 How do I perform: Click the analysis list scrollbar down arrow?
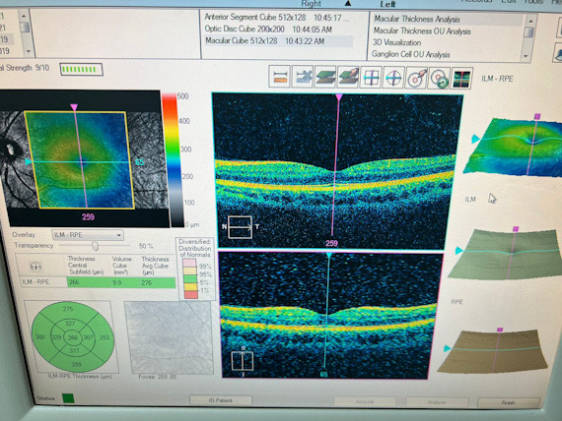point(526,56)
